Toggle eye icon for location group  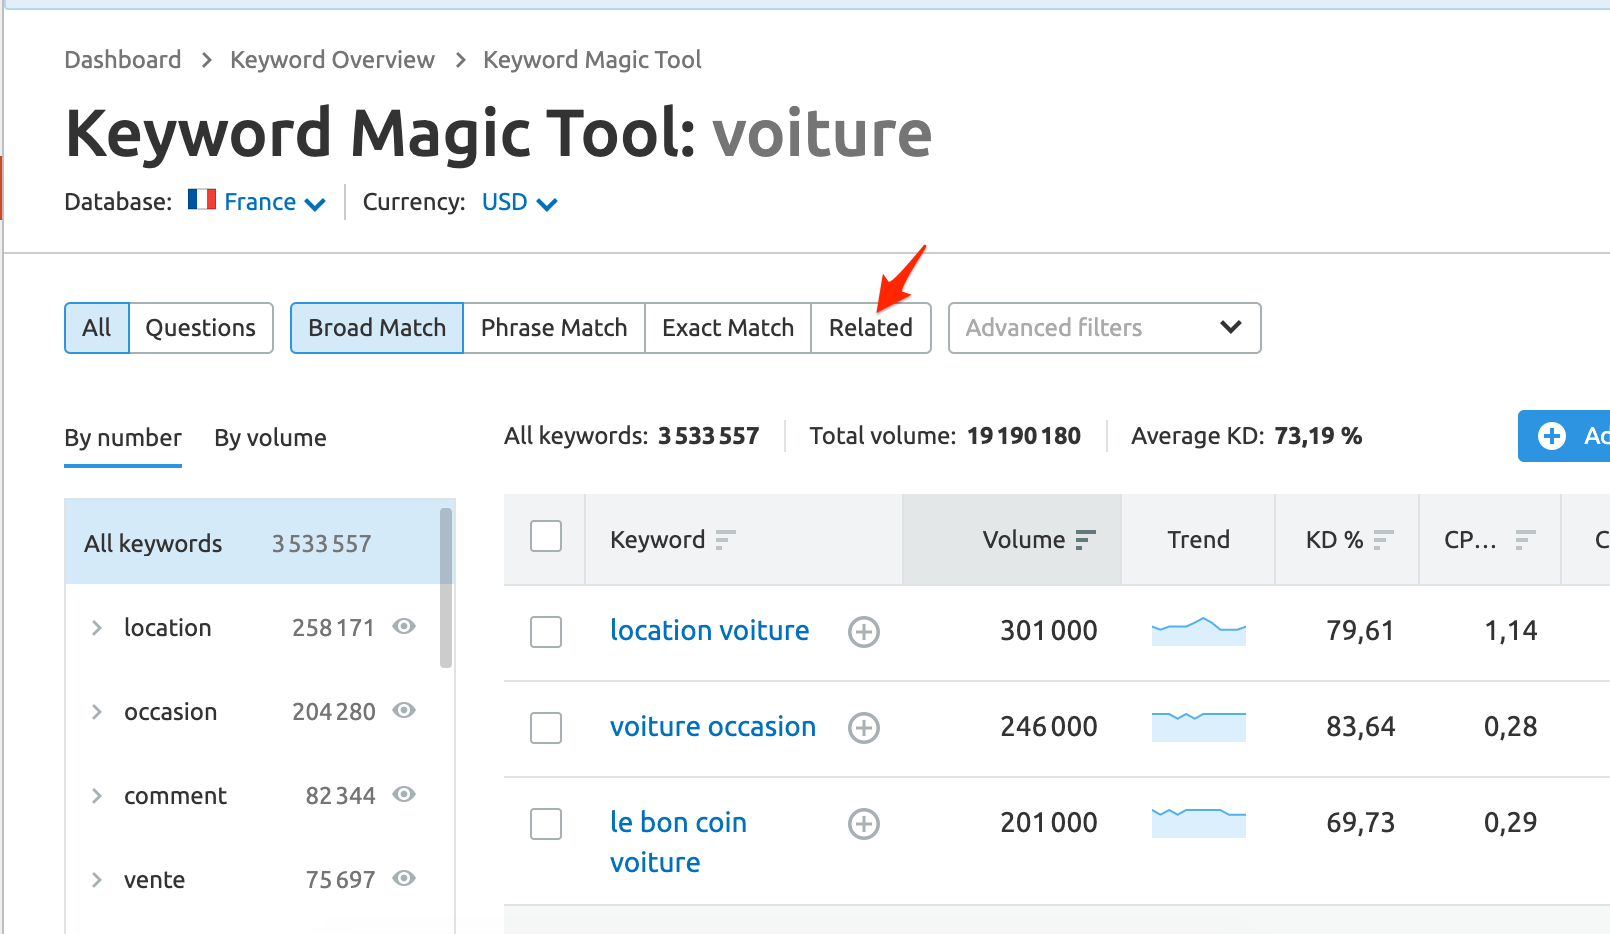pos(404,627)
